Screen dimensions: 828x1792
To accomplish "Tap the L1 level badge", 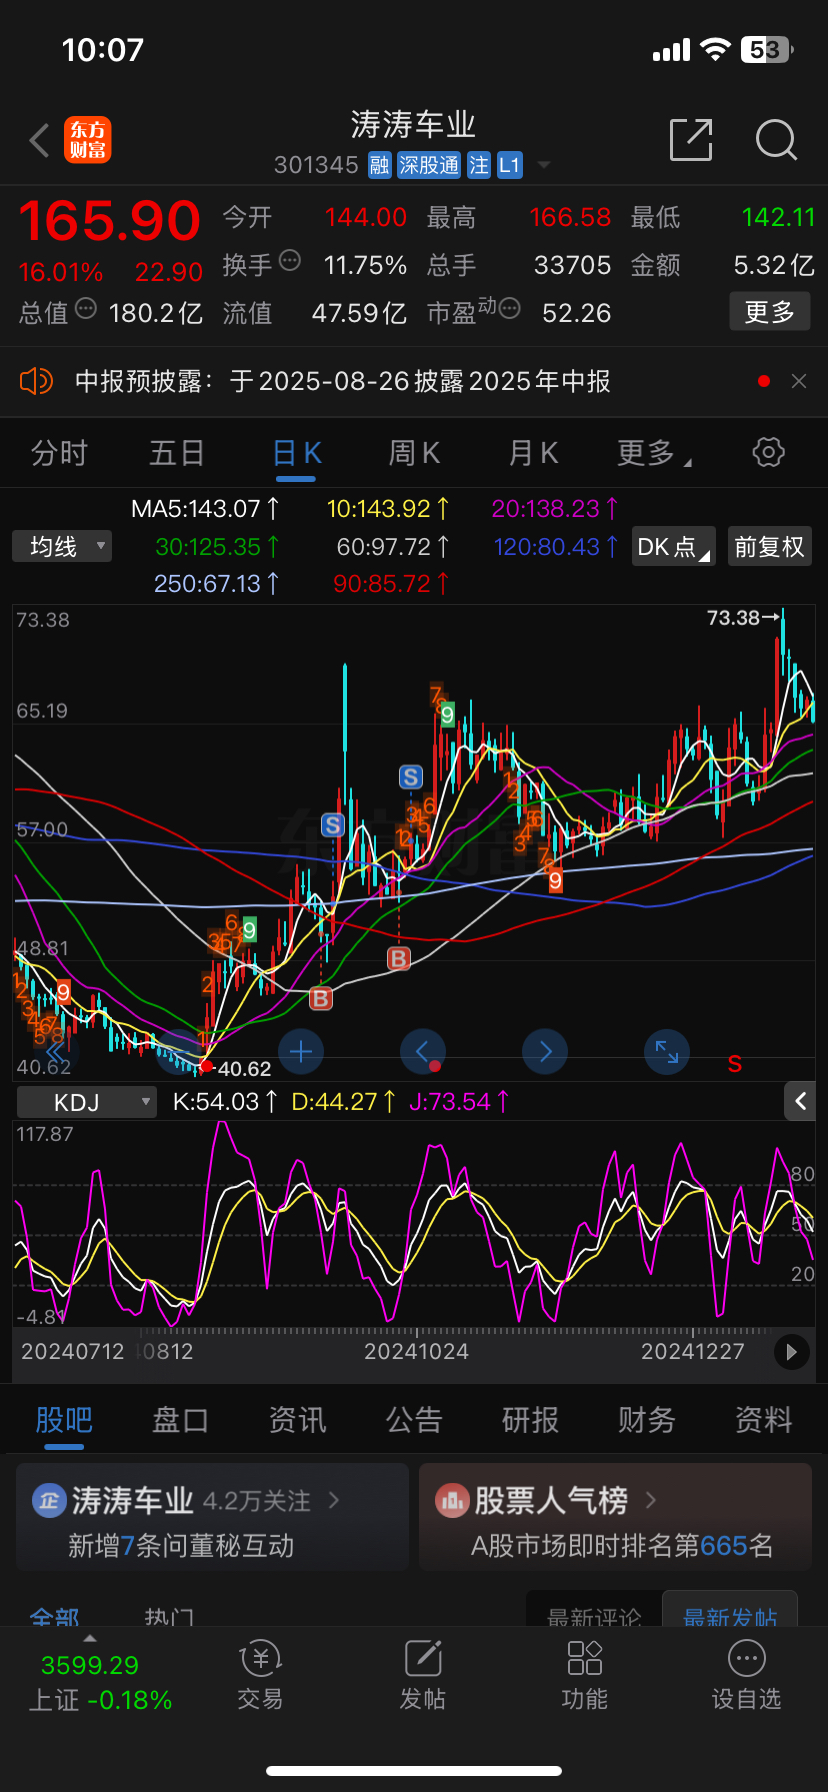I will coord(510,165).
